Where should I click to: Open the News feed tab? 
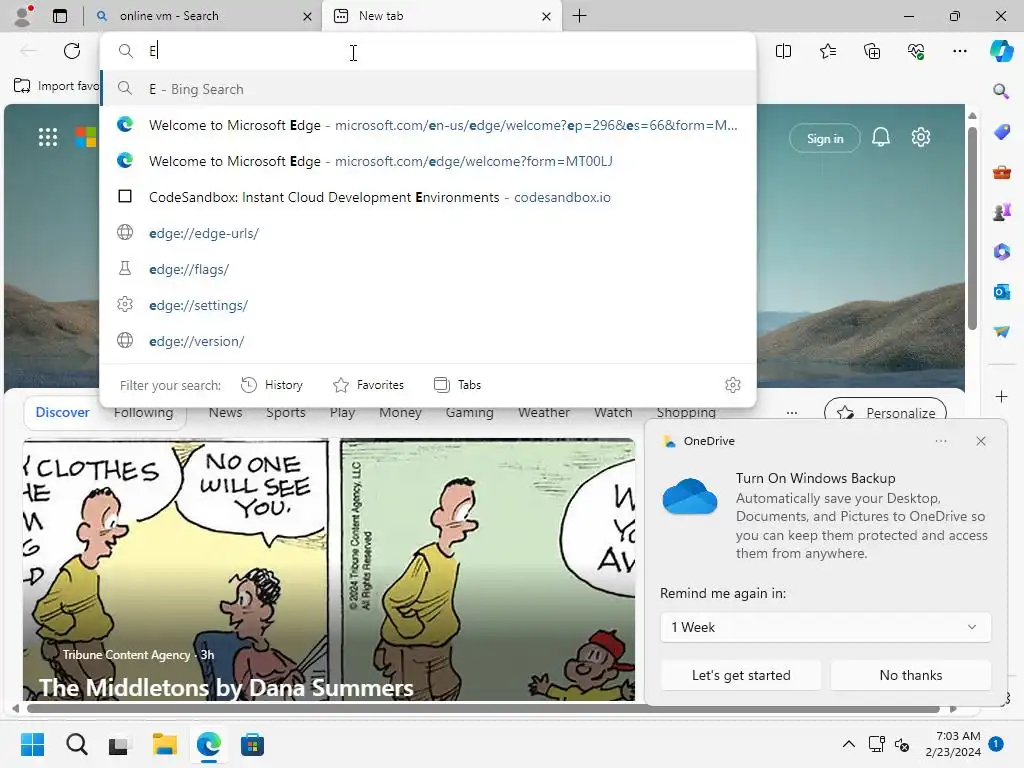pyautogui.click(x=225, y=413)
